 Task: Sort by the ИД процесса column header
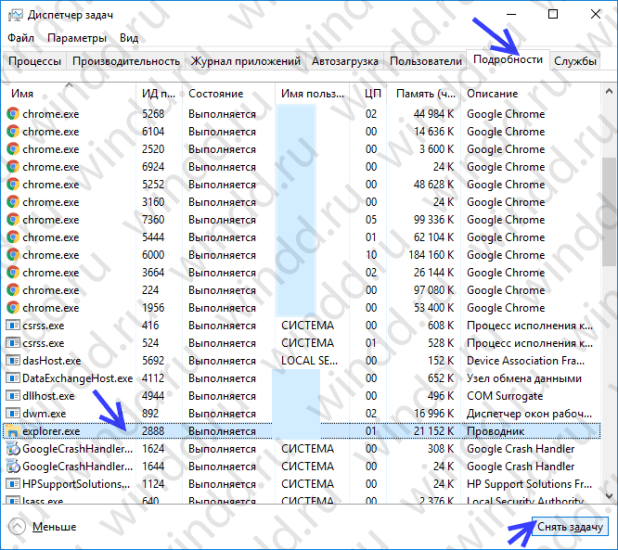[x=159, y=94]
